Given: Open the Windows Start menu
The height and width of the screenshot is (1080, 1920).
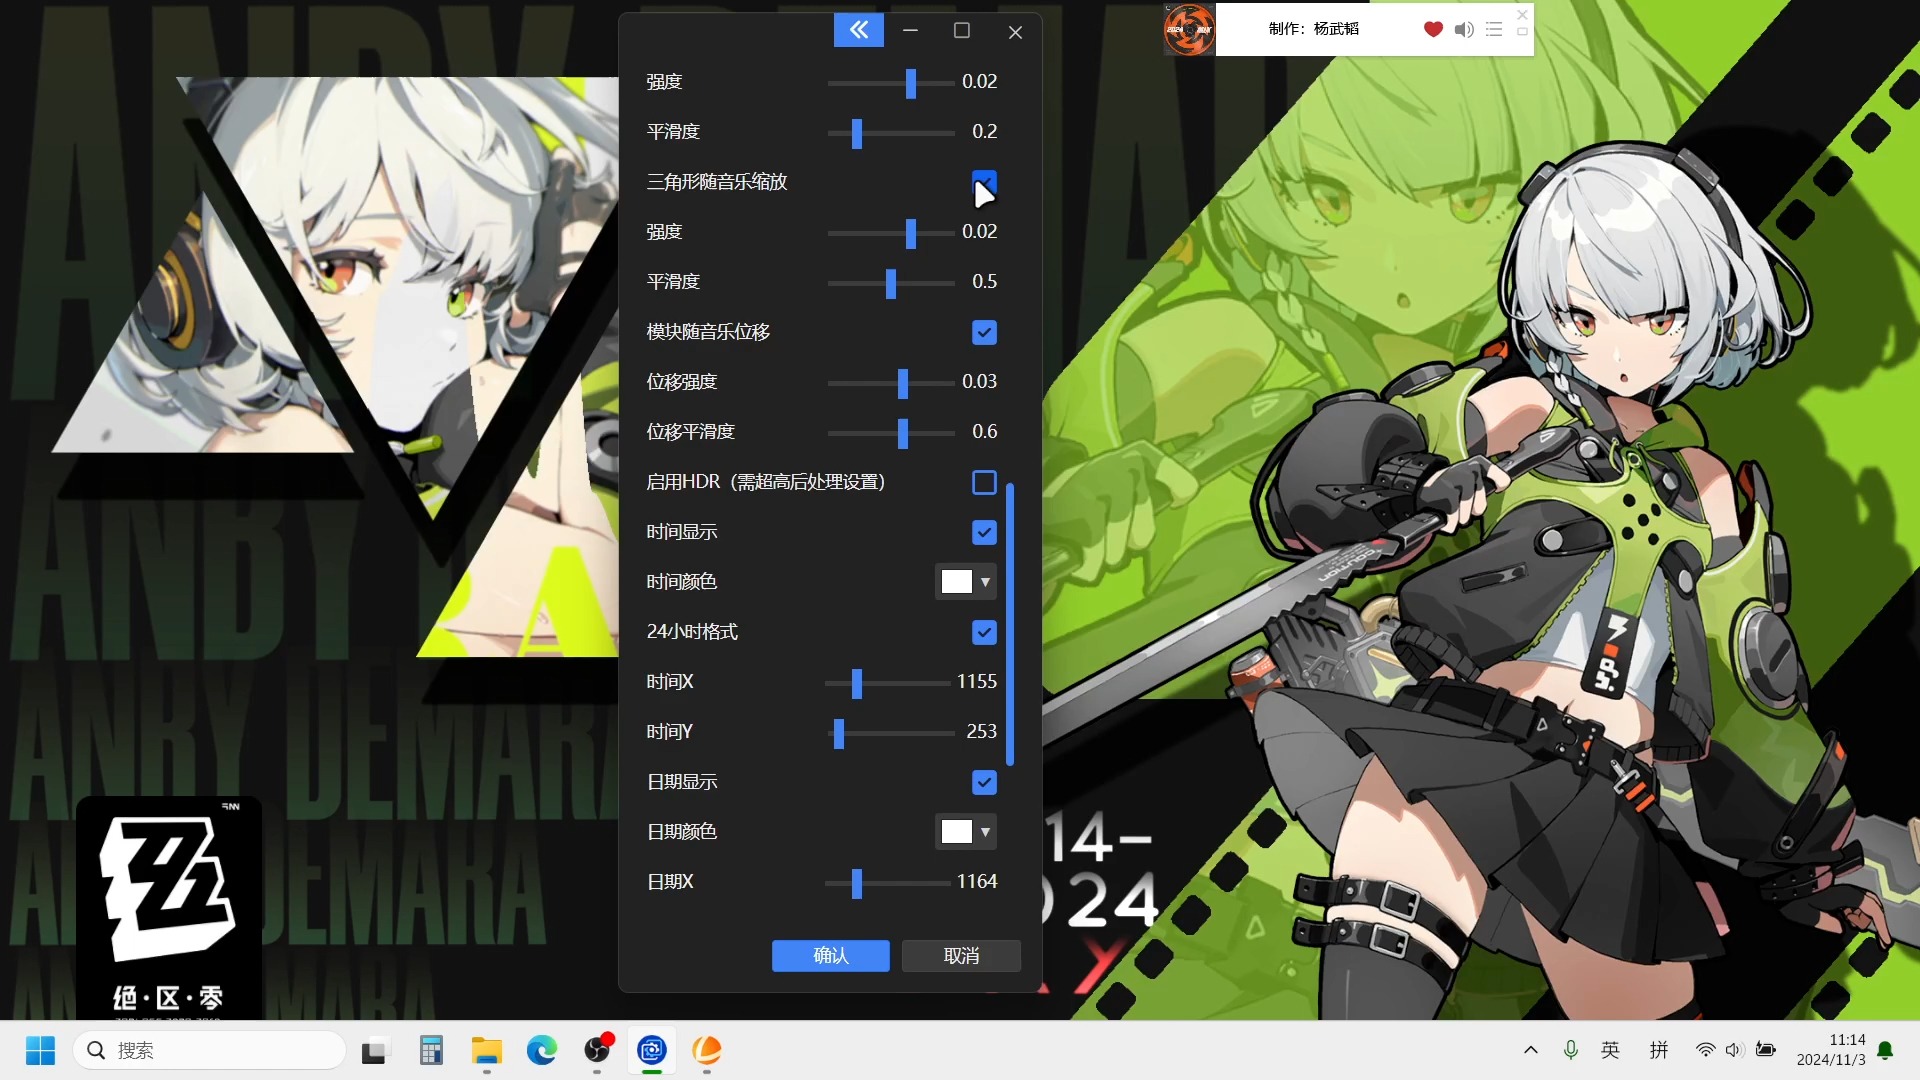Looking at the screenshot, I should (40, 1050).
